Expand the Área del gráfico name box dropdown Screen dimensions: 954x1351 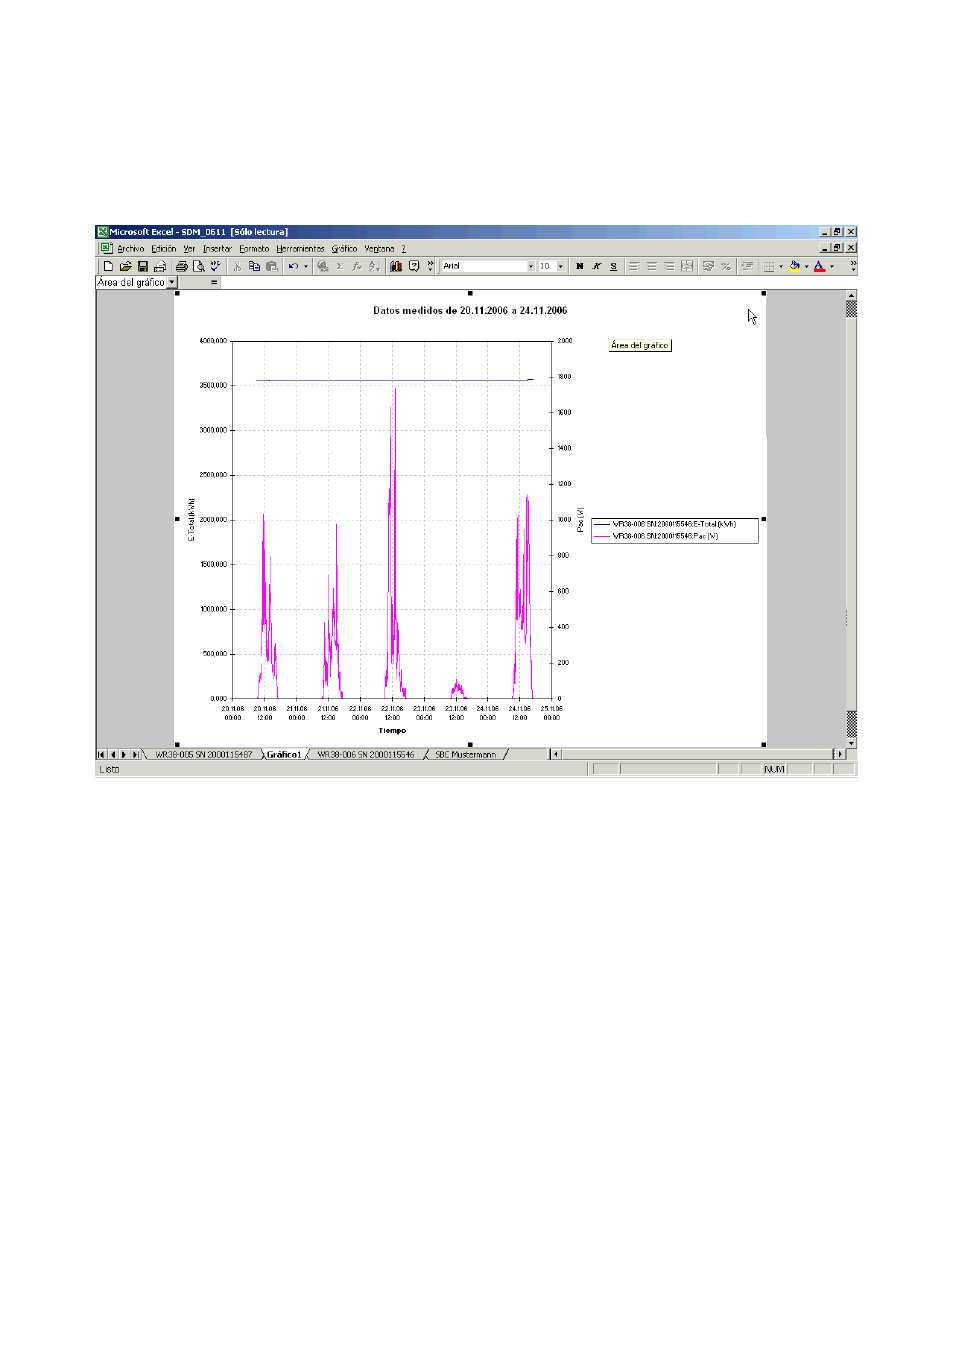pos(172,282)
